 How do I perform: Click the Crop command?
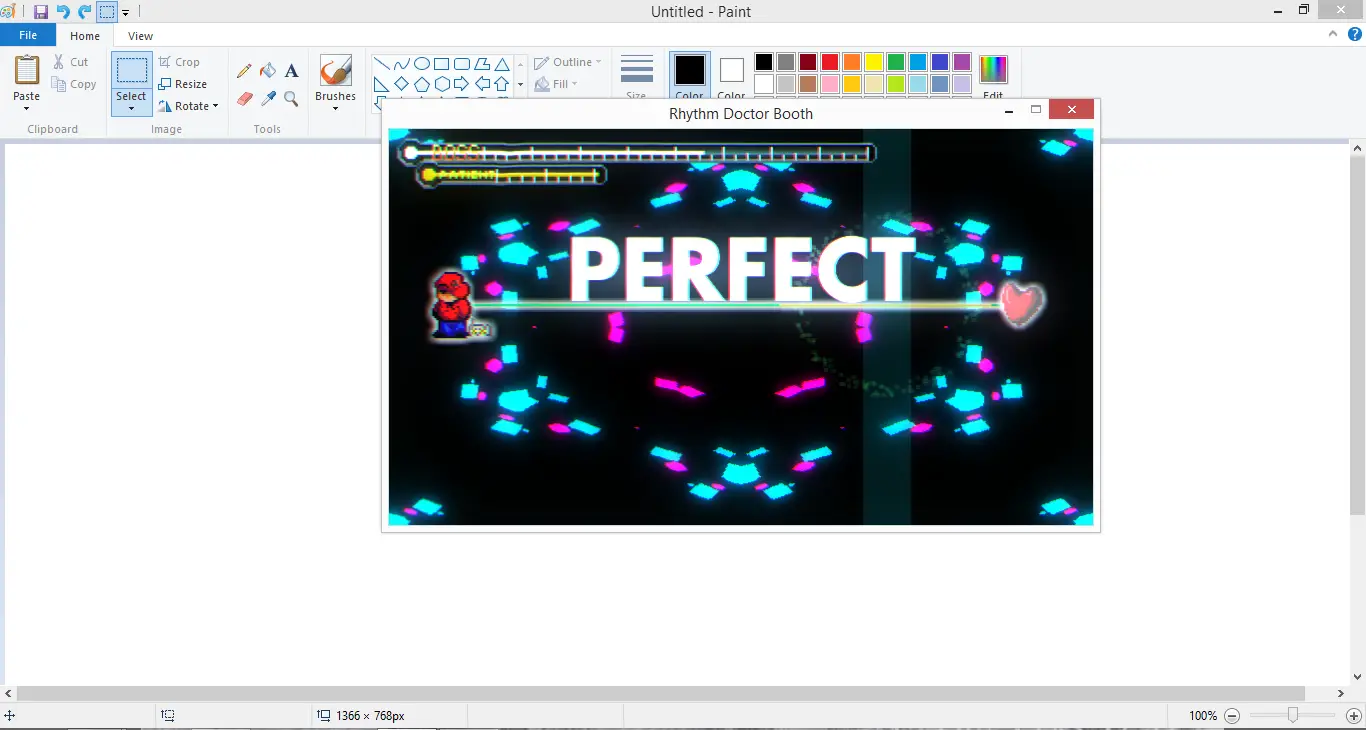180,62
